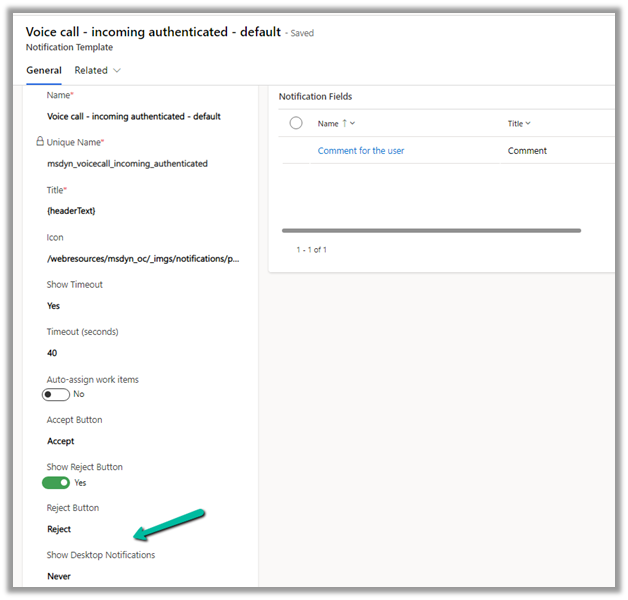Turn off the Show Reject Button toggle
Image resolution: width=628 pixels, height=600 pixels.
click(56, 483)
